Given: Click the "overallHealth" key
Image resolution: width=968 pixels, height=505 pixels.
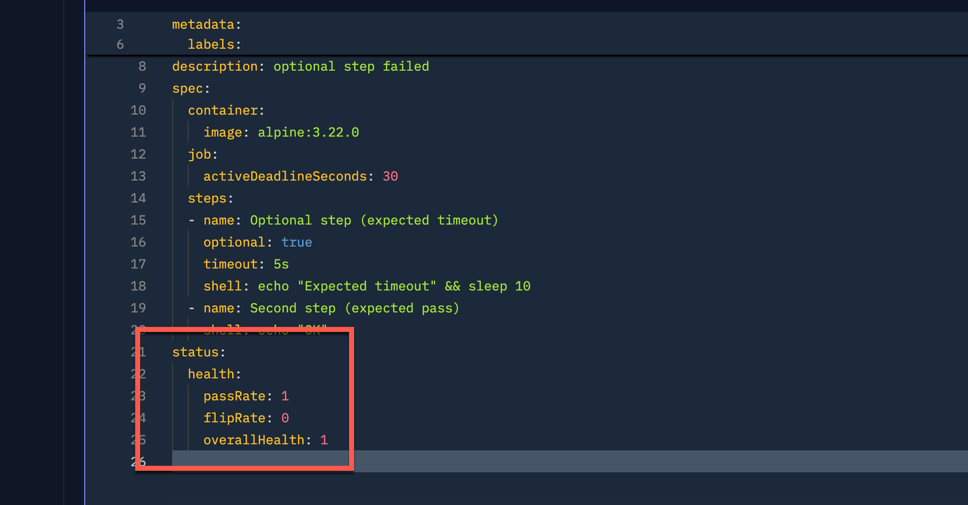Looking at the screenshot, I should tap(254, 440).
